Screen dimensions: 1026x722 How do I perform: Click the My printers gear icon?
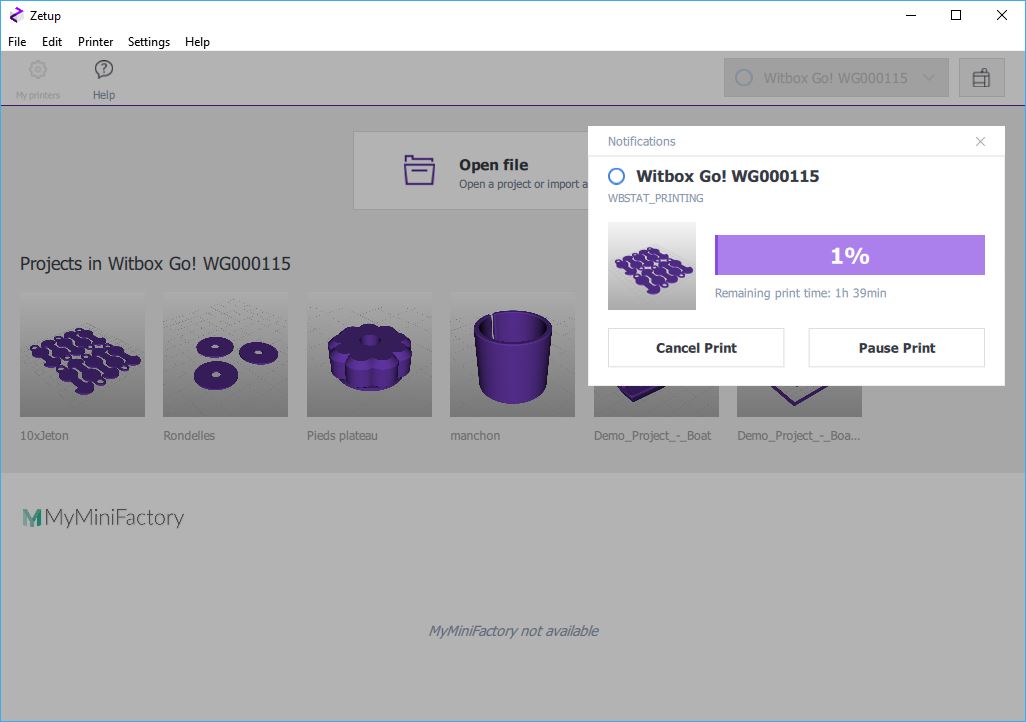coord(38,71)
